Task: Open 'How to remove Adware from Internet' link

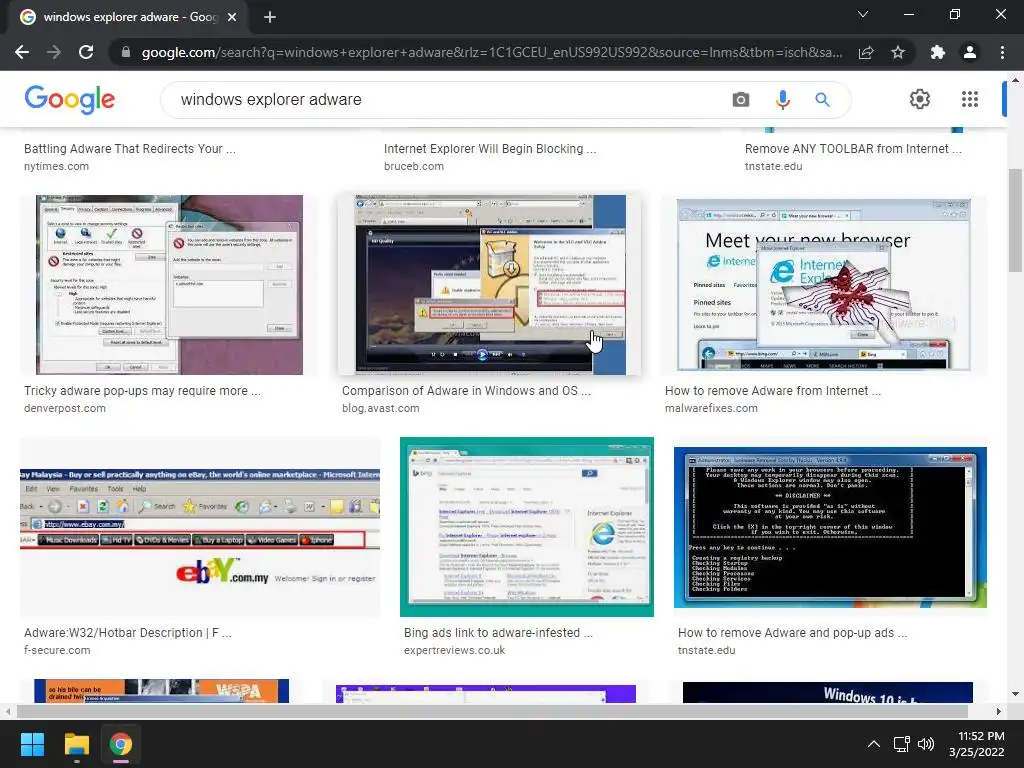Action: 773,391
